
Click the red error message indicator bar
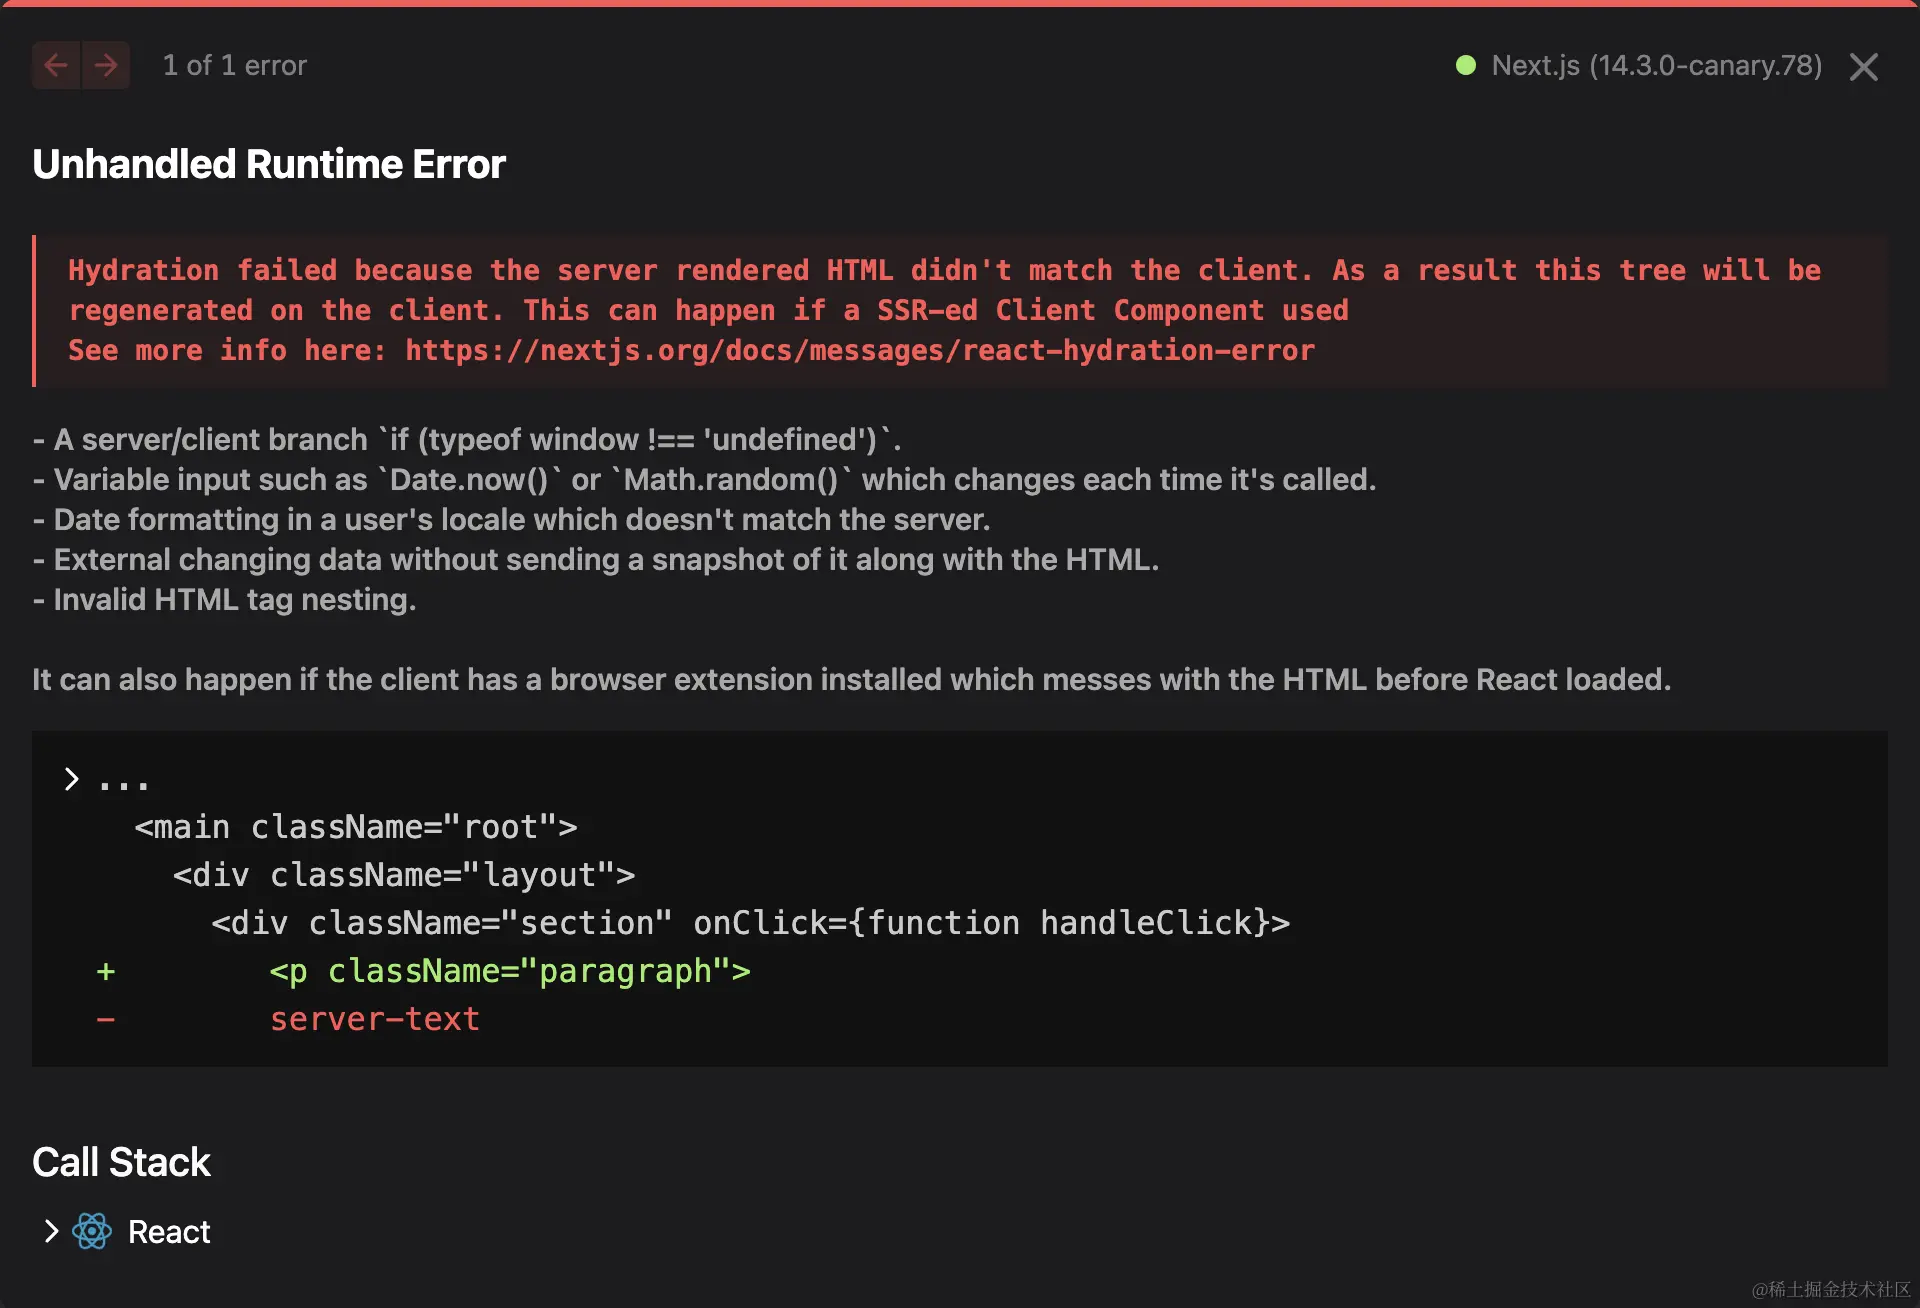(36, 310)
